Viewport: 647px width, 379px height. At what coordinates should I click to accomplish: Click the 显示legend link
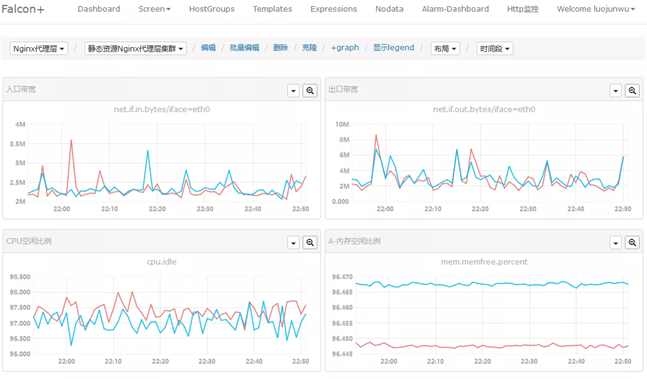click(x=394, y=48)
